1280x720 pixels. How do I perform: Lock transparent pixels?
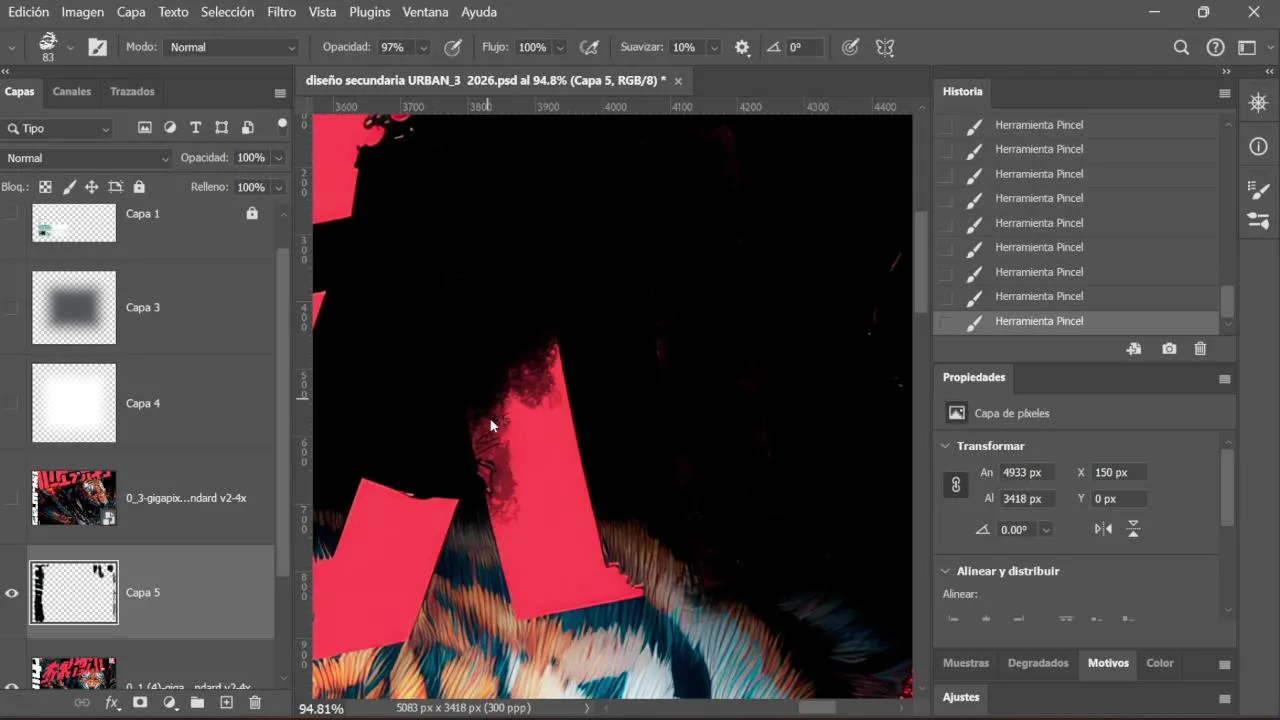click(45, 187)
